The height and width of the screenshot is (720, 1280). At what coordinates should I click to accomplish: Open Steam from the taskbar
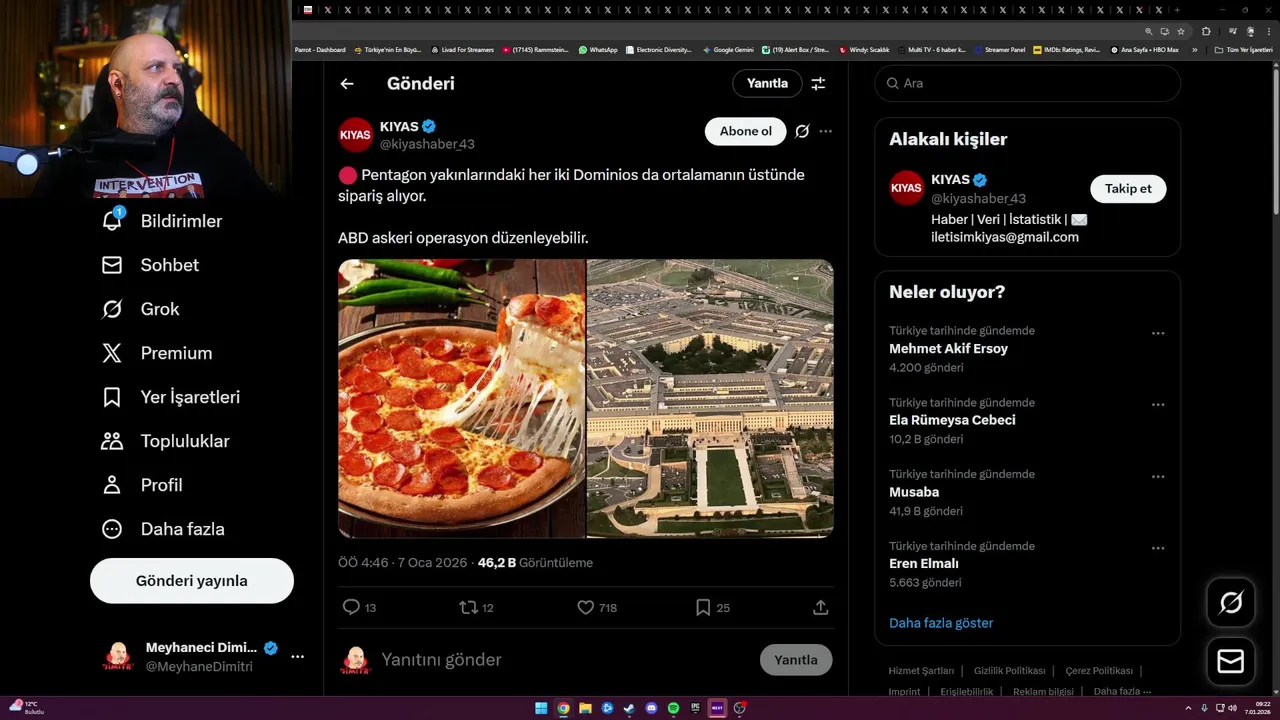629,708
